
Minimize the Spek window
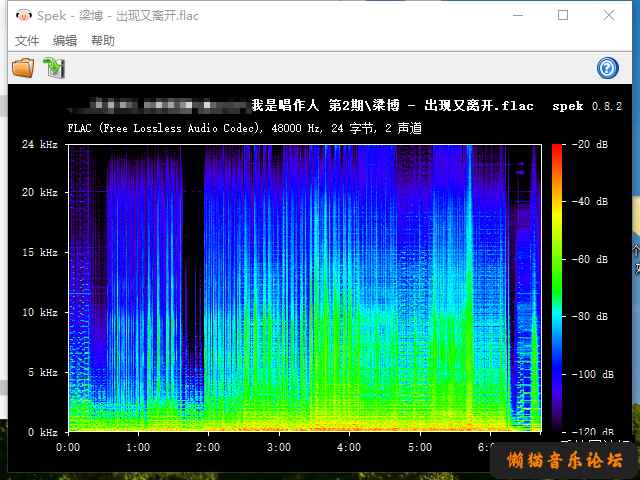click(x=518, y=16)
